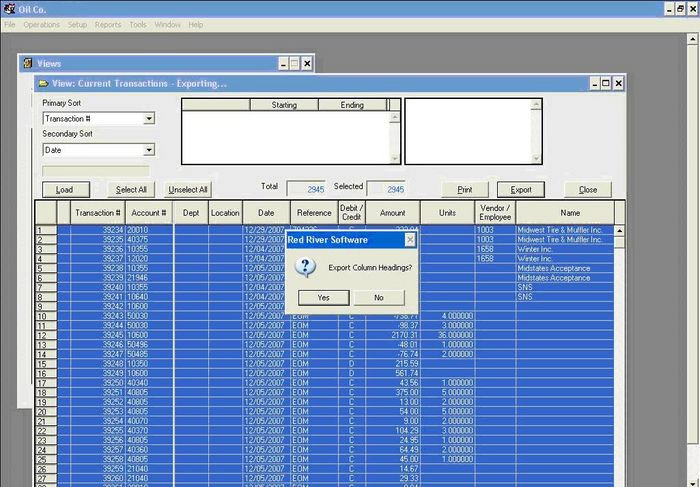
Task: Click the Oil Co. application icon
Action: coord(9,8)
